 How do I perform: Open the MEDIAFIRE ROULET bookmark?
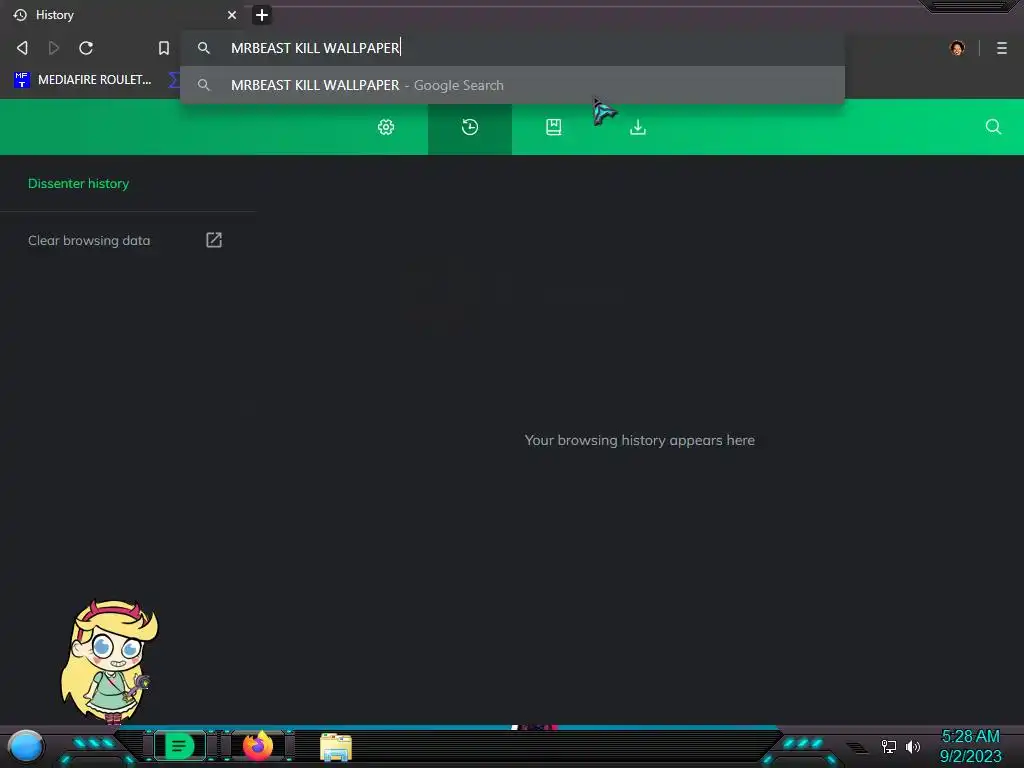[83, 80]
